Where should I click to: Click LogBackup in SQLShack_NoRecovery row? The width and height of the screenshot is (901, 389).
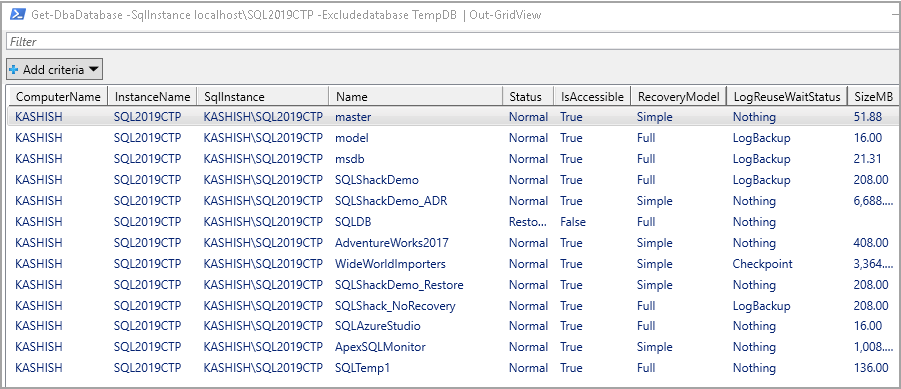click(x=761, y=306)
